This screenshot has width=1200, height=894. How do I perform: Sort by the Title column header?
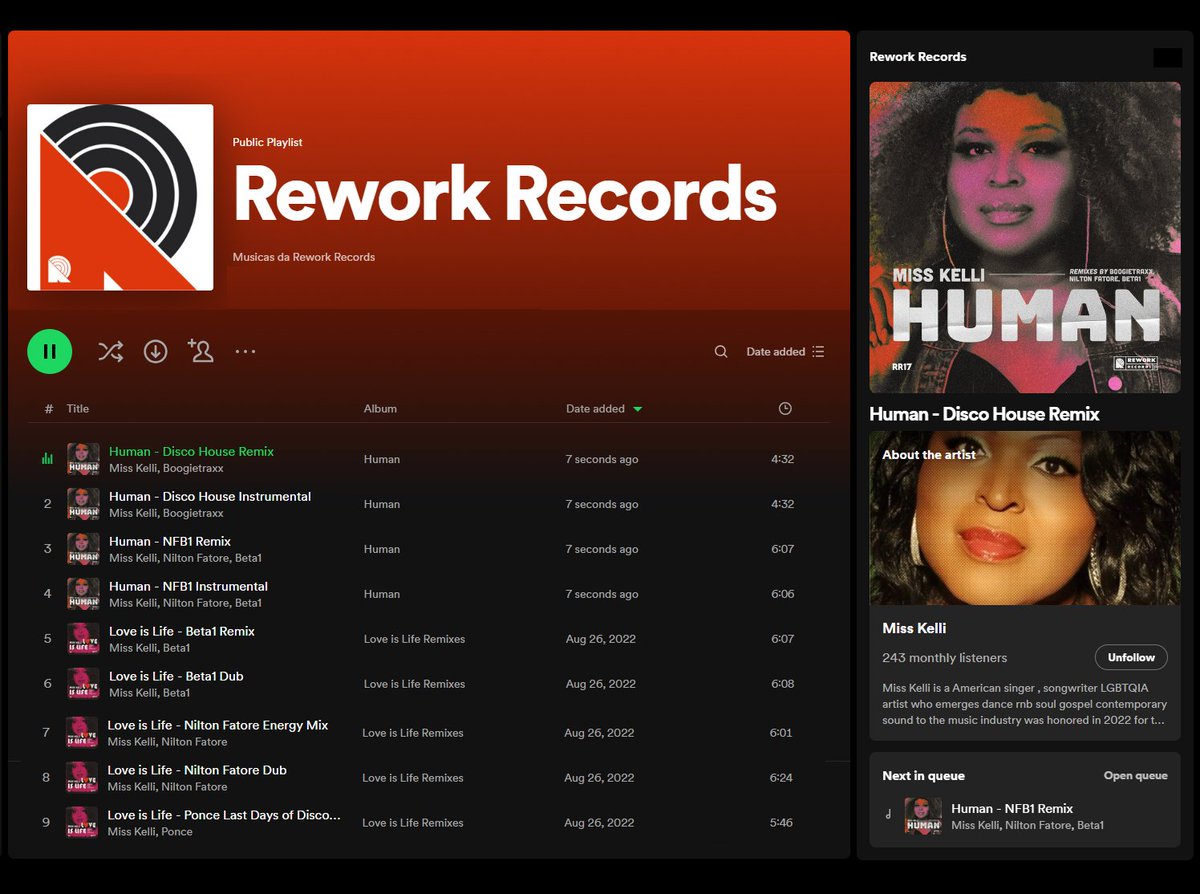pos(78,409)
